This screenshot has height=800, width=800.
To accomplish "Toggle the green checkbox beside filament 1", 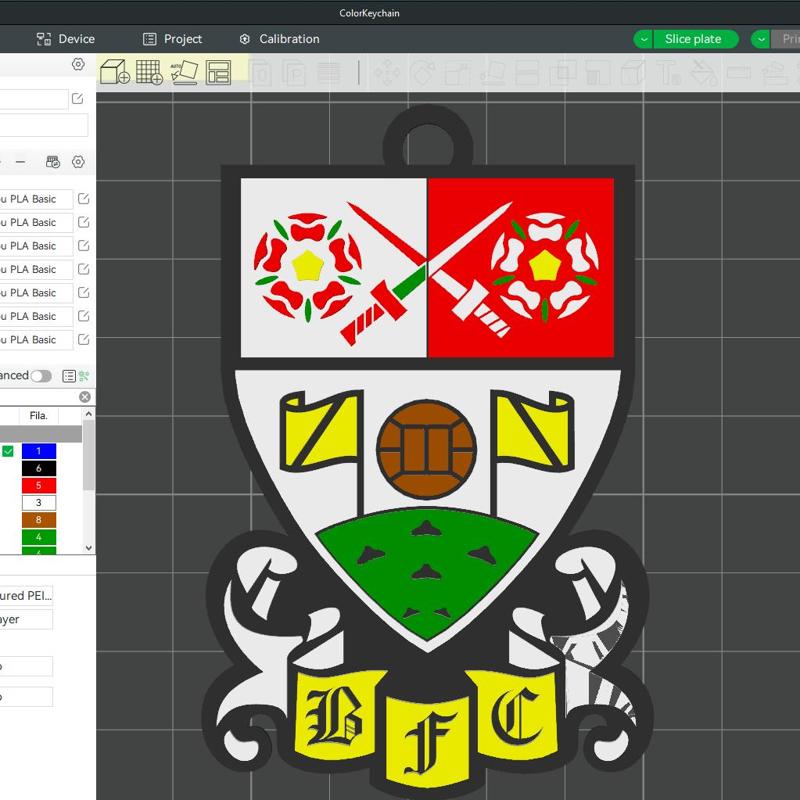I will (8, 452).
